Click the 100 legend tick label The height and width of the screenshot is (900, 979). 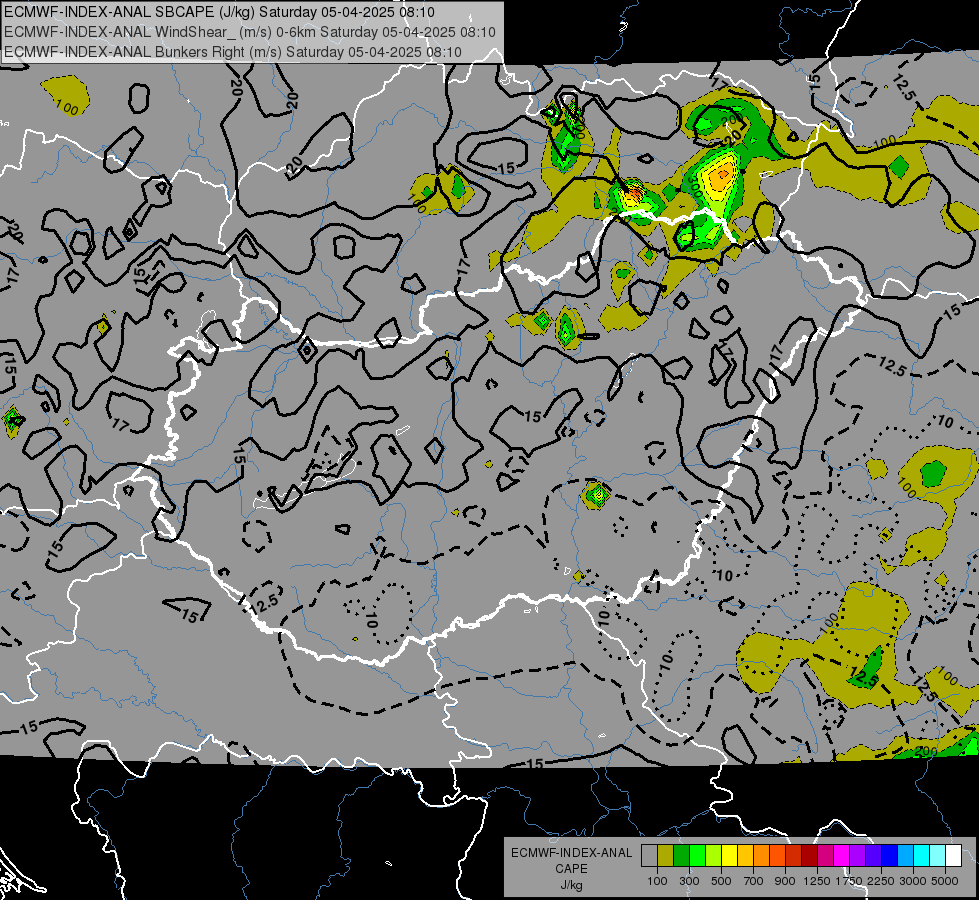coord(657,881)
